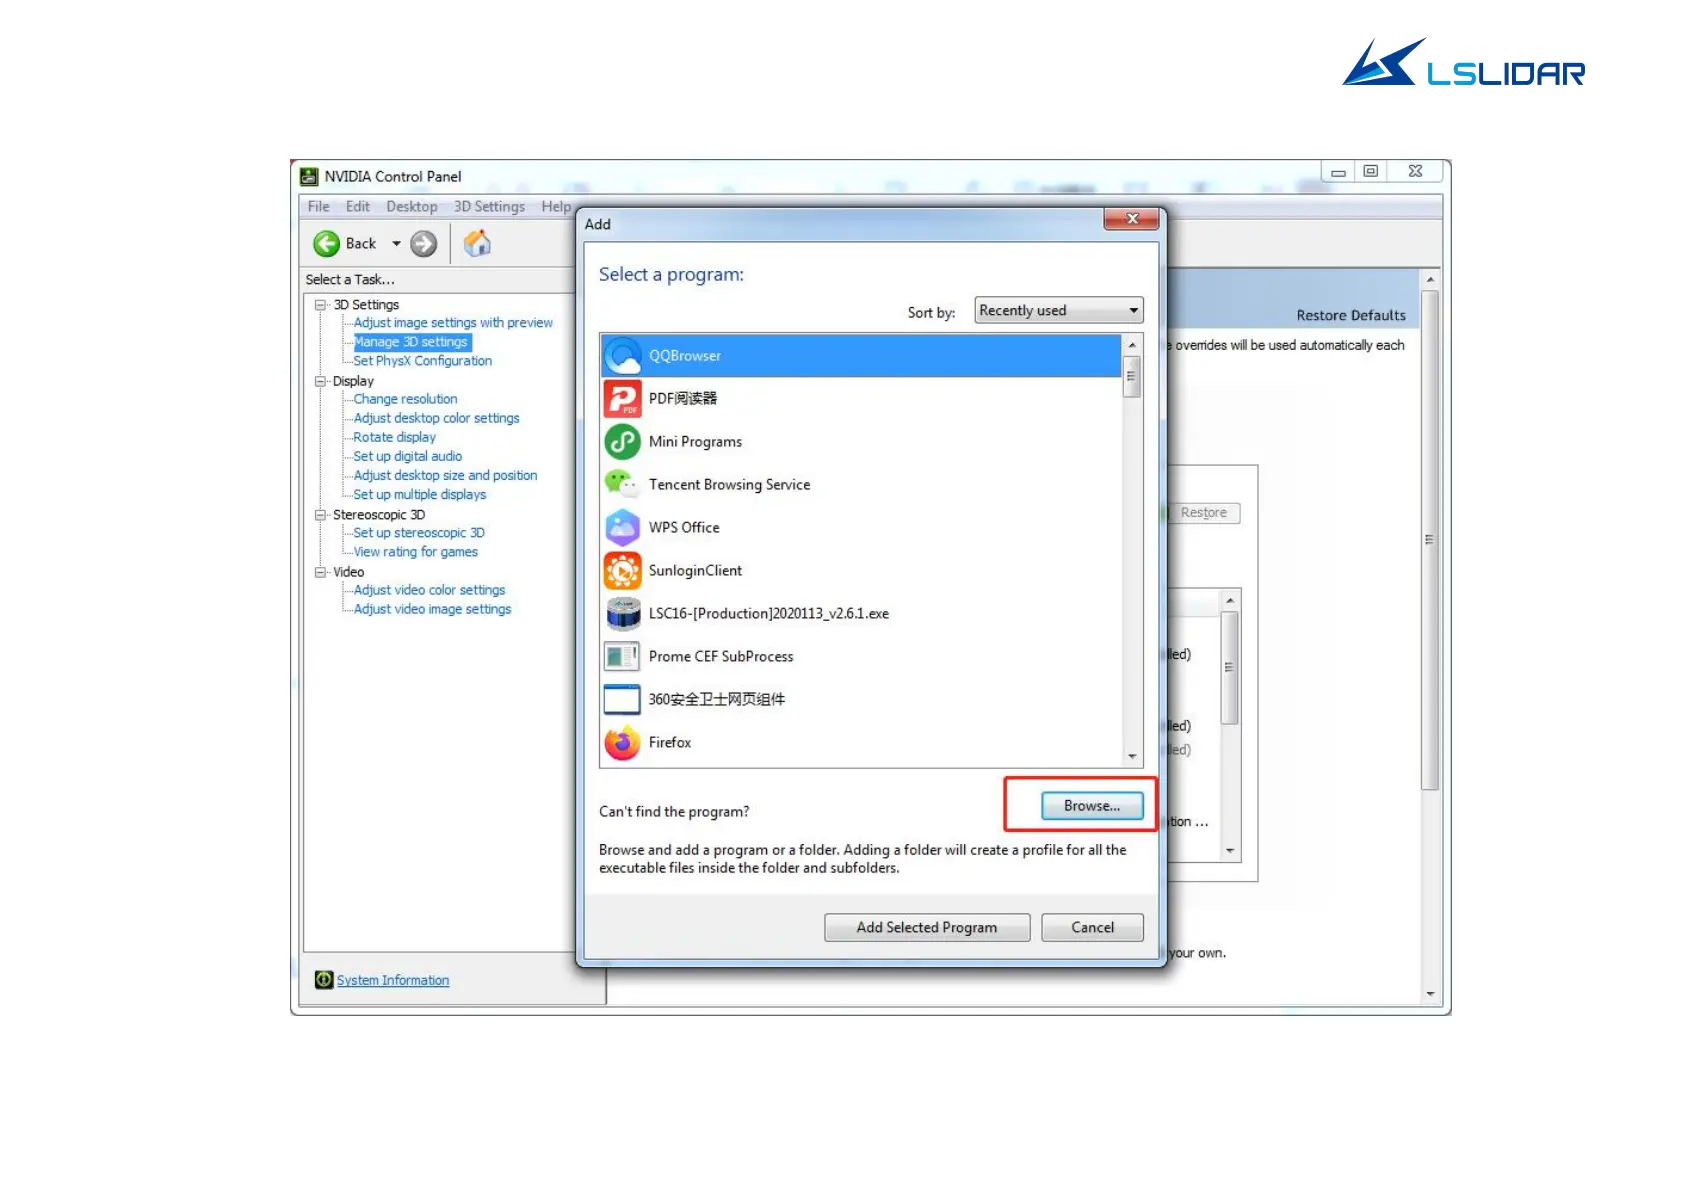Image resolution: width=1684 pixels, height=1191 pixels.
Task: Click the program list scroll down arrow
Action: point(1132,757)
